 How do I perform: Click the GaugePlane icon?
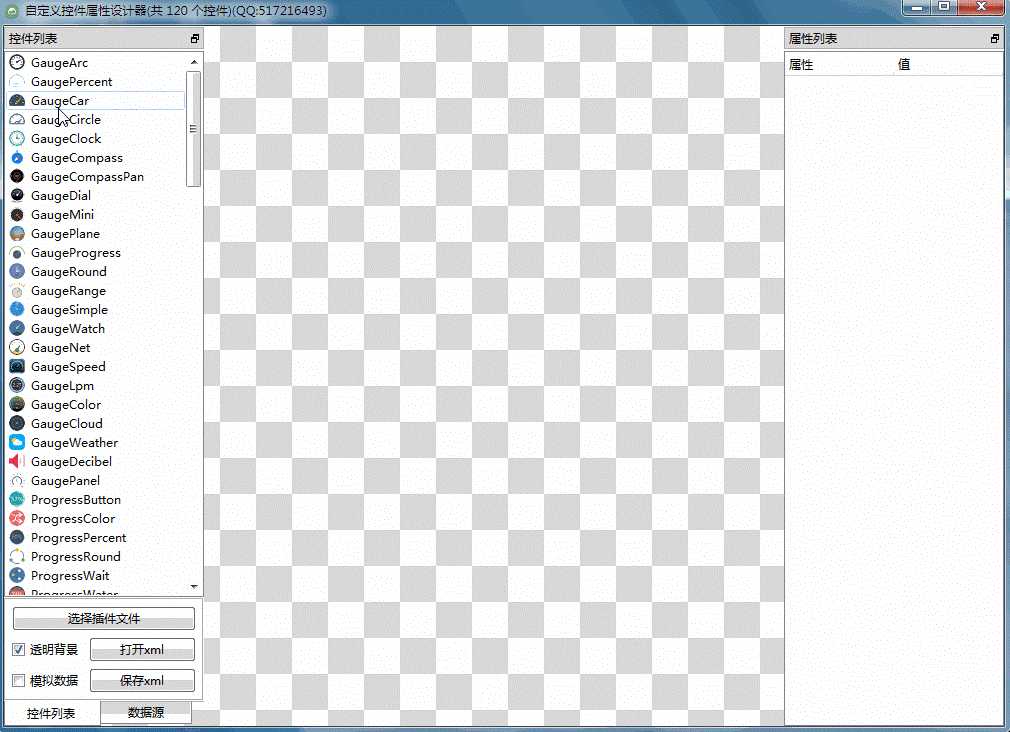click(17, 234)
